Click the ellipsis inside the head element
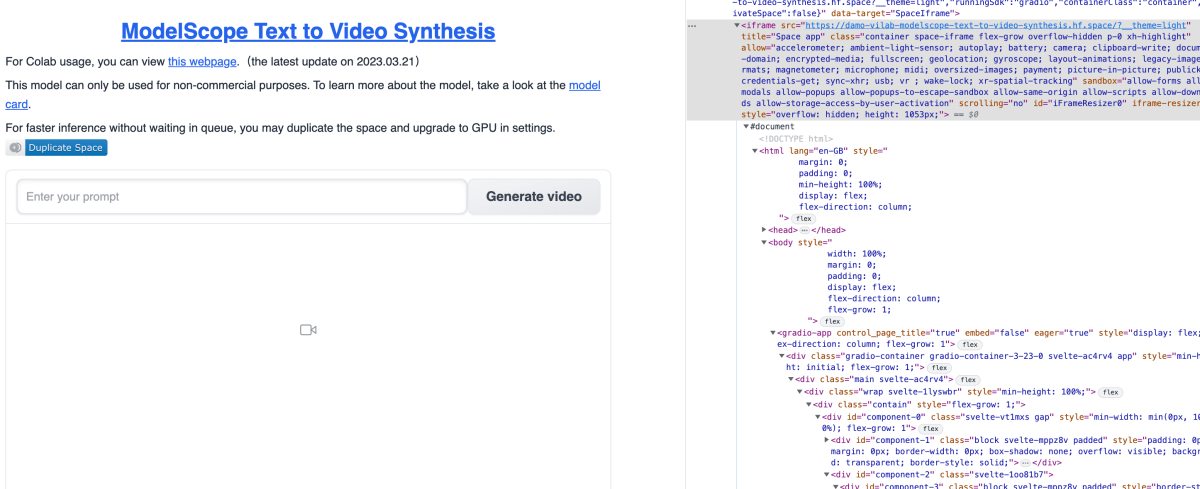This screenshot has width=1200, height=489. click(804, 230)
